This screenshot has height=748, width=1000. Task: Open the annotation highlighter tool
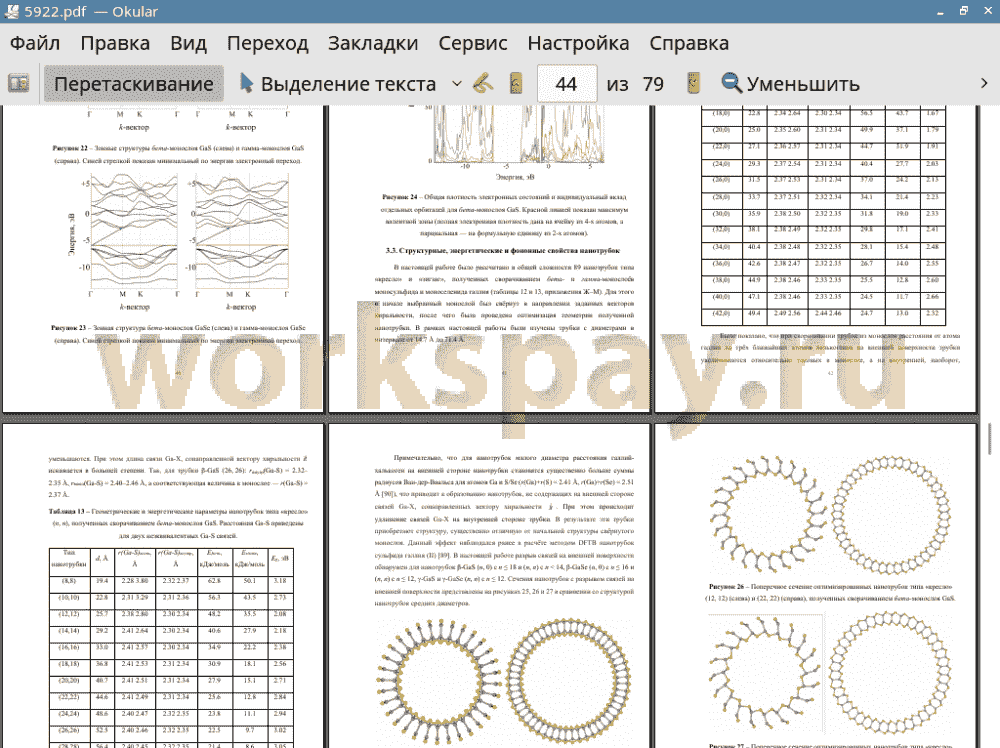click(x=483, y=84)
